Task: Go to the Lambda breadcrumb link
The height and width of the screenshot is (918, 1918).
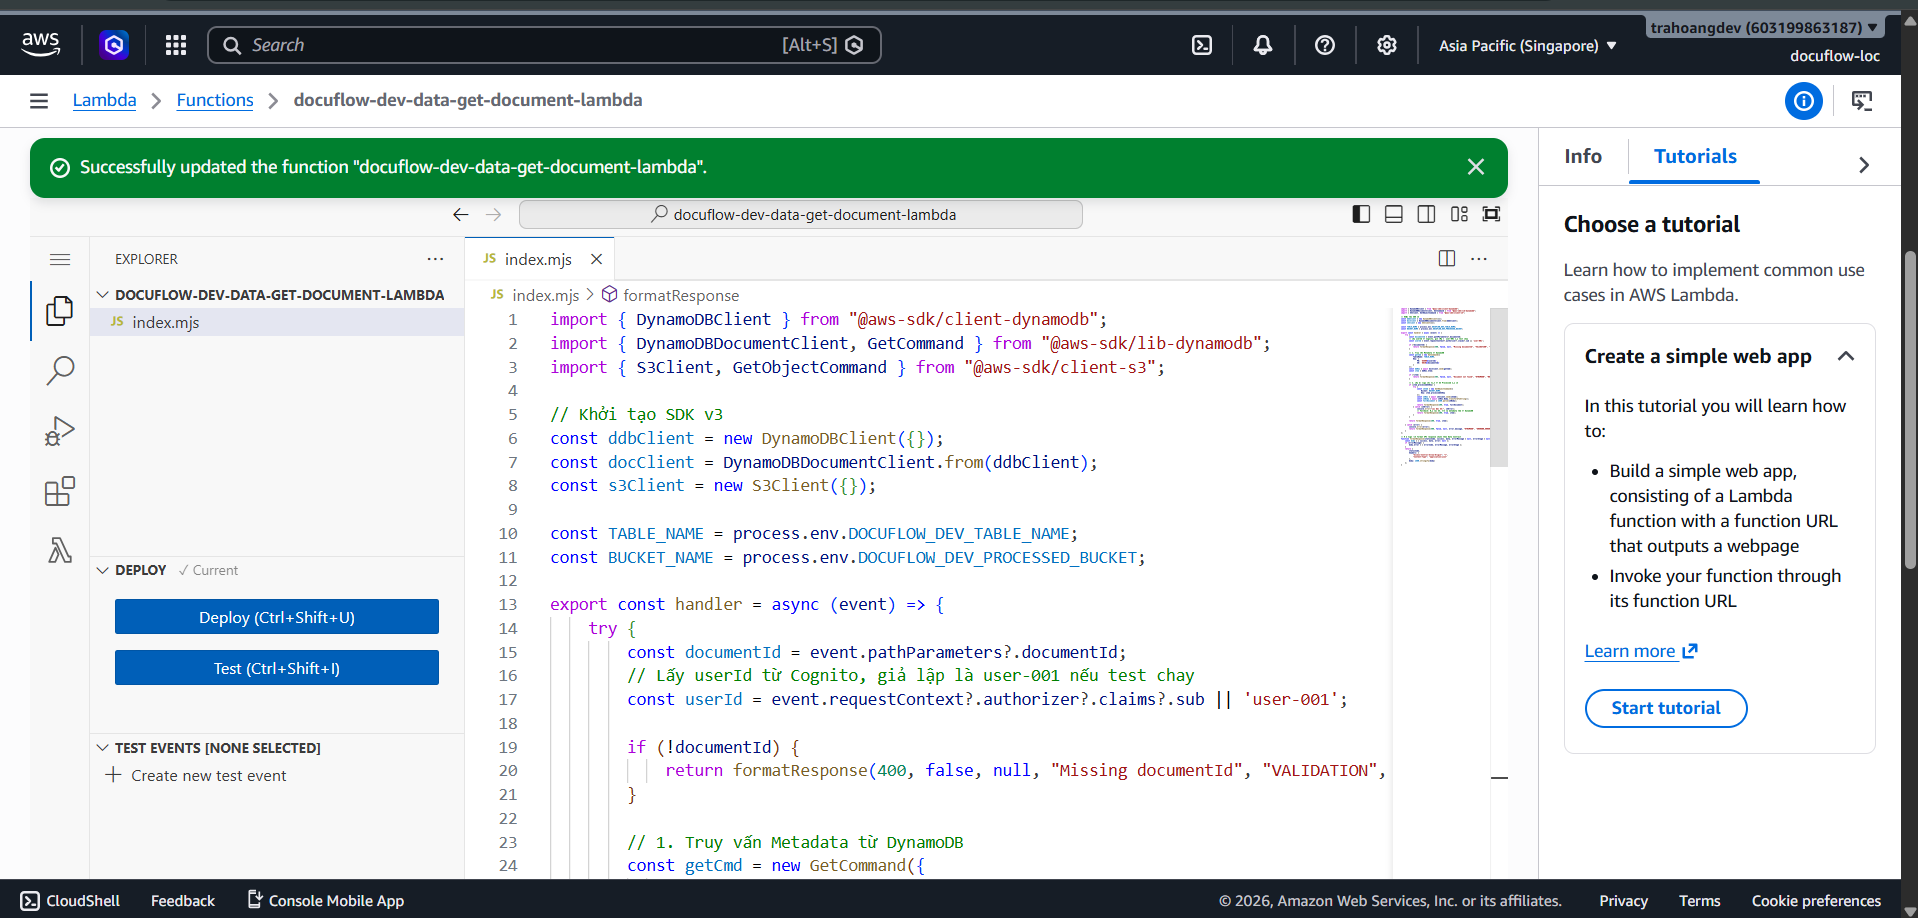Action: (x=104, y=100)
